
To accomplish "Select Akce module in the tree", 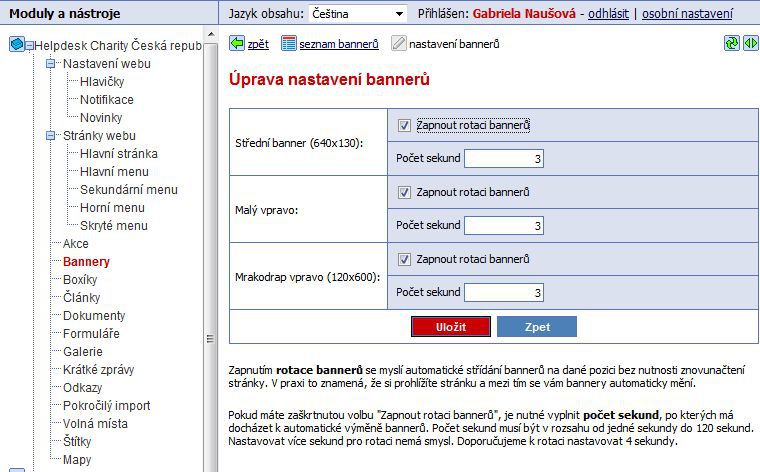I will click(76, 243).
